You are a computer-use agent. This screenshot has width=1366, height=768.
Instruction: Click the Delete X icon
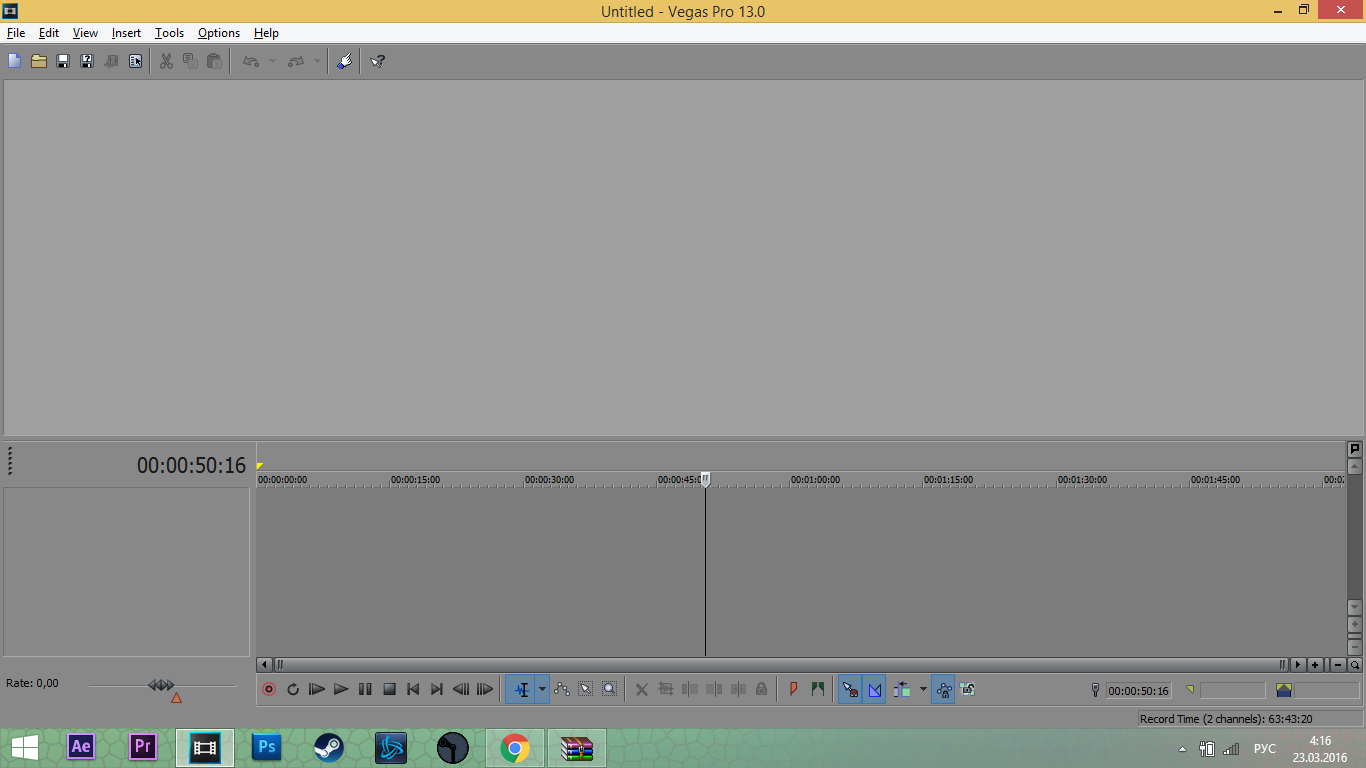point(642,689)
